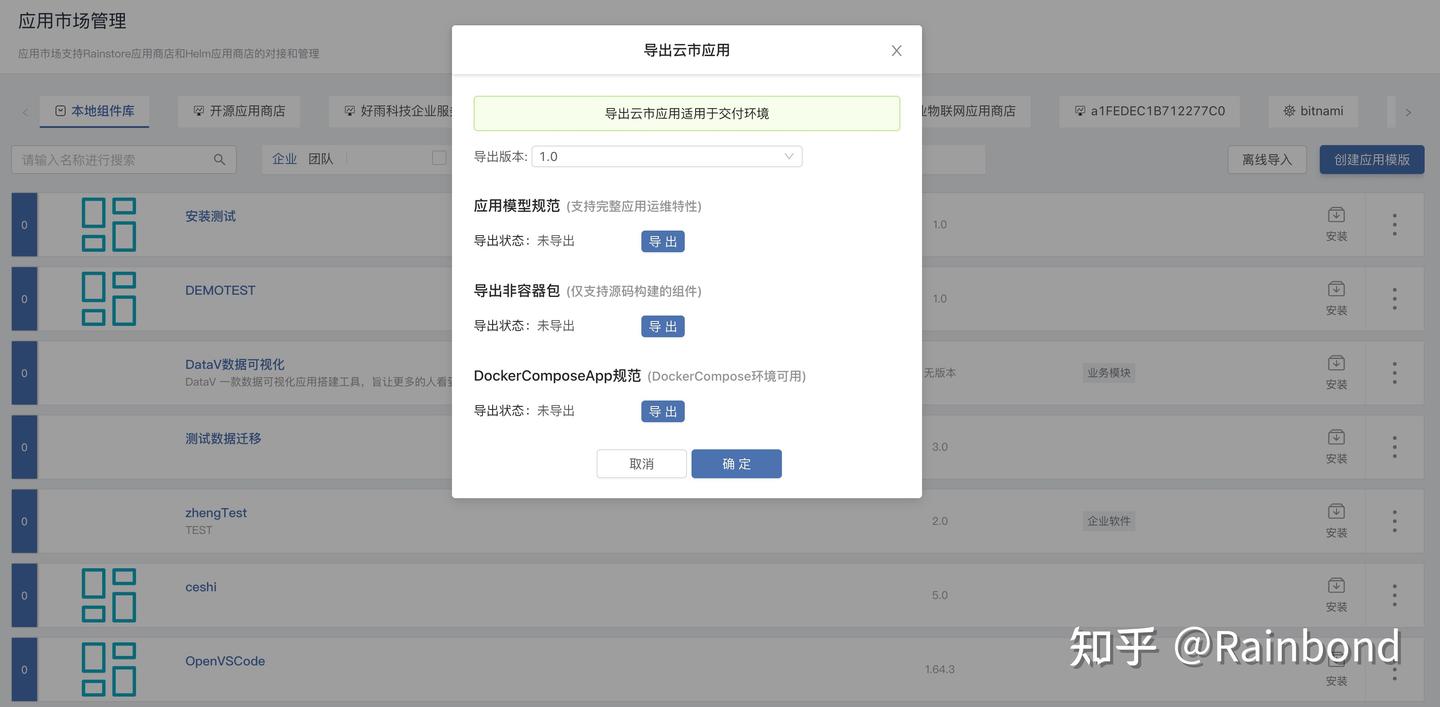Click the 业务模块 tag
The width and height of the screenshot is (1440, 707).
coord(1108,373)
